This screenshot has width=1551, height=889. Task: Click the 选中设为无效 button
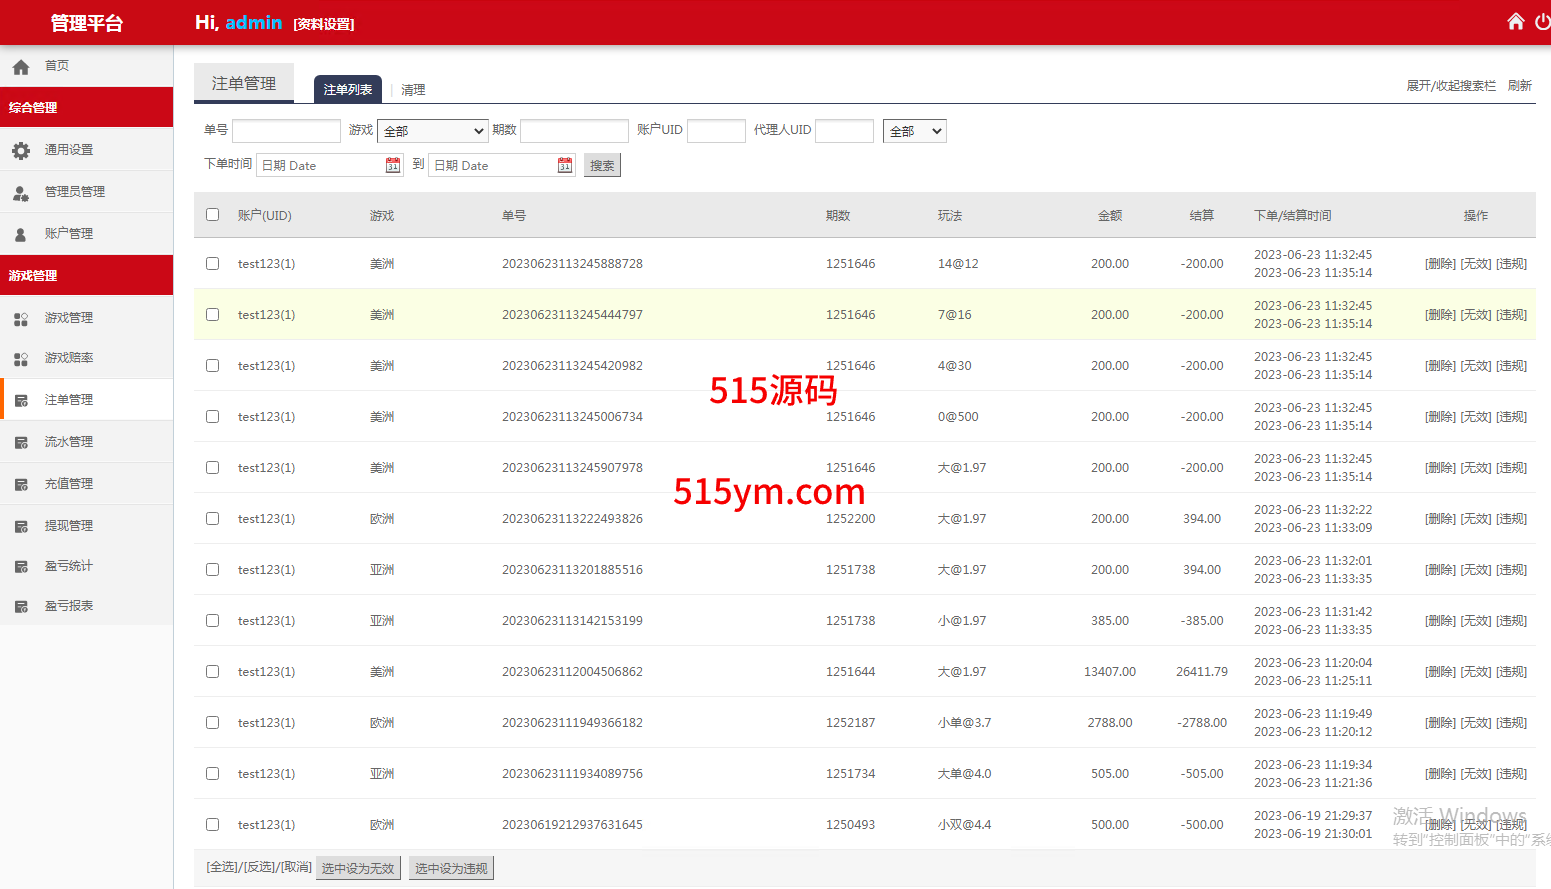358,868
